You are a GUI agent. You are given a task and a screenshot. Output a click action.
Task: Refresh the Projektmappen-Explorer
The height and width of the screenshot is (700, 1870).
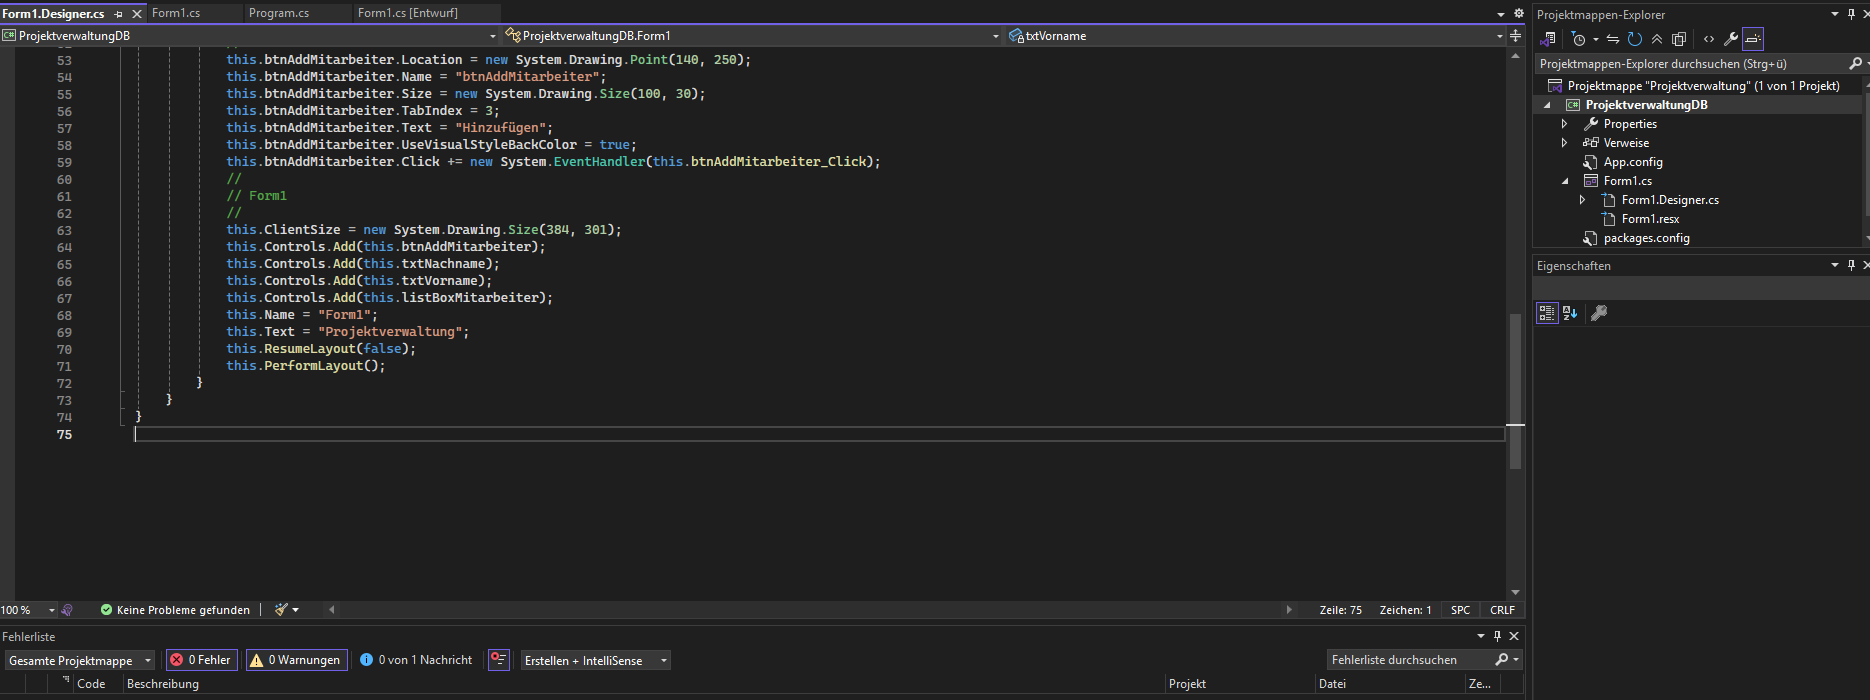(1635, 39)
